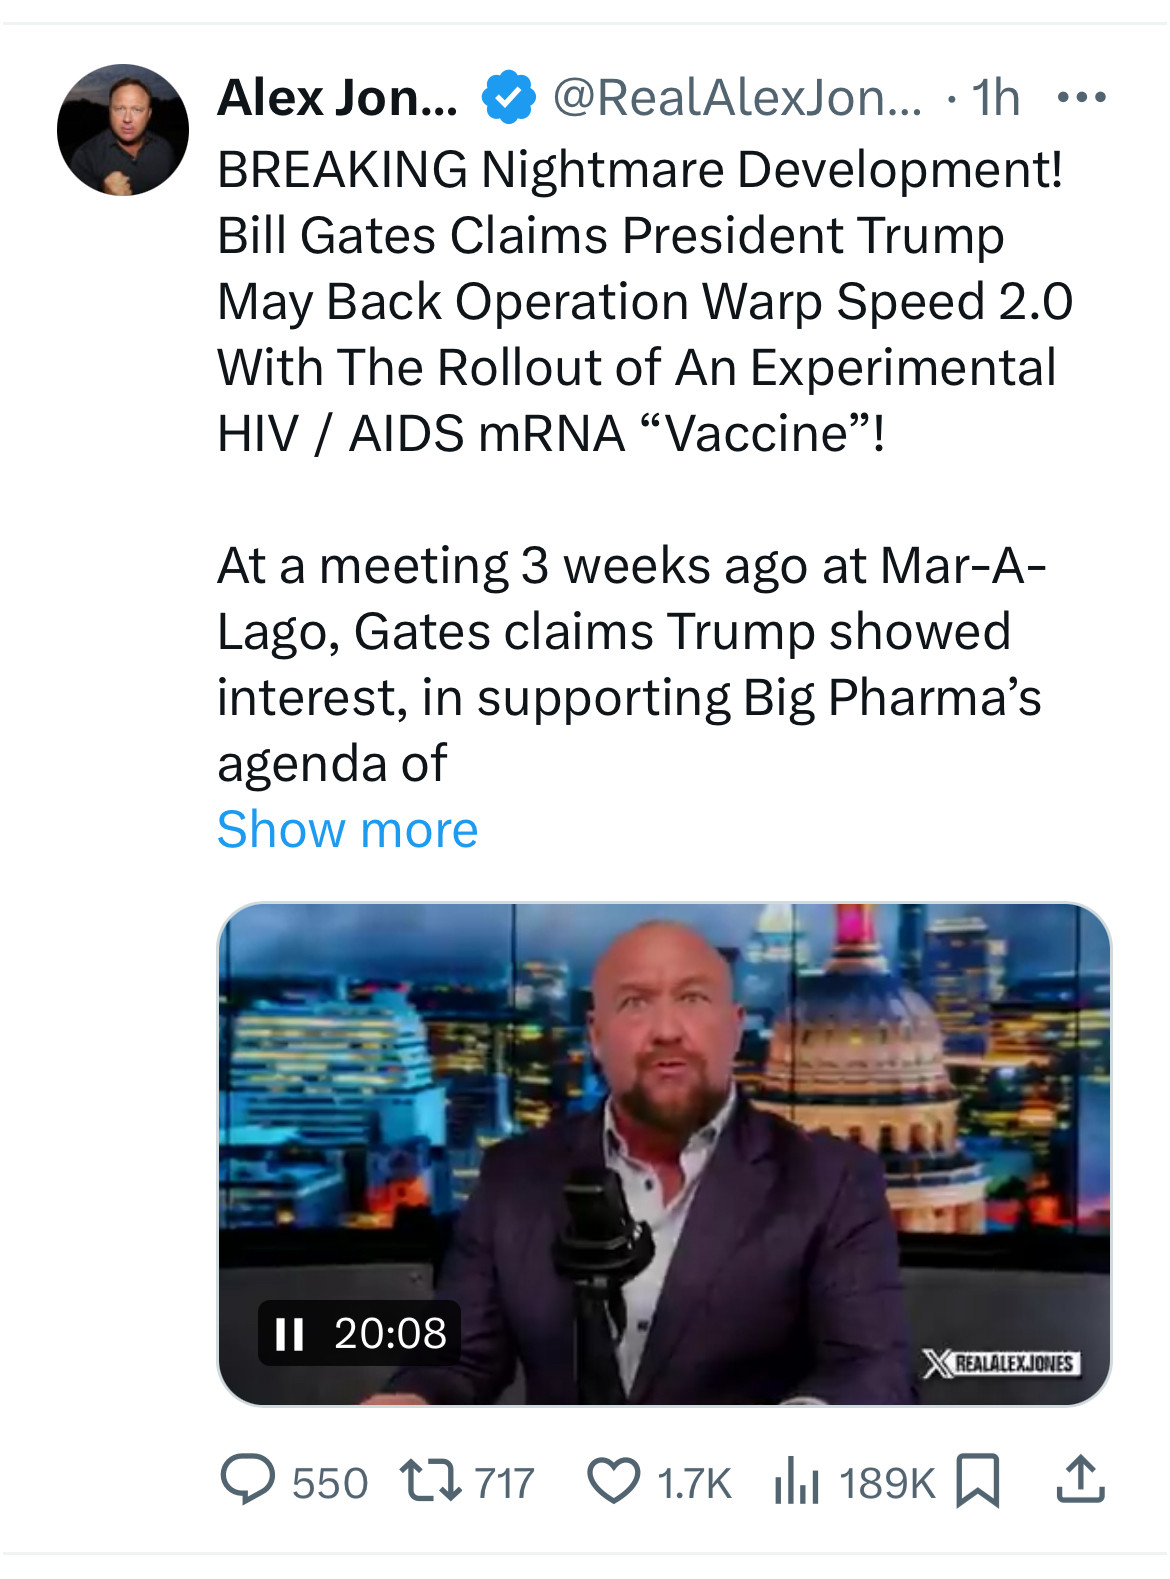Open the three-dot more options menu
Image resolution: width=1170 pixels, height=1579 pixels.
1081,98
